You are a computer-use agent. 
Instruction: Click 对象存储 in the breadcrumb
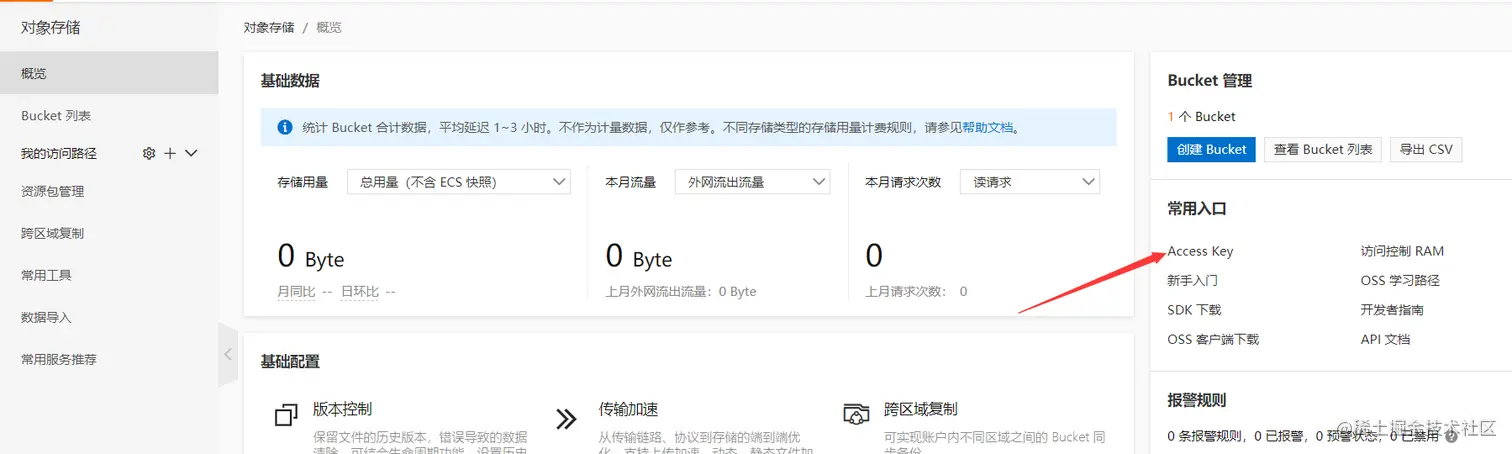pos(269,28)
